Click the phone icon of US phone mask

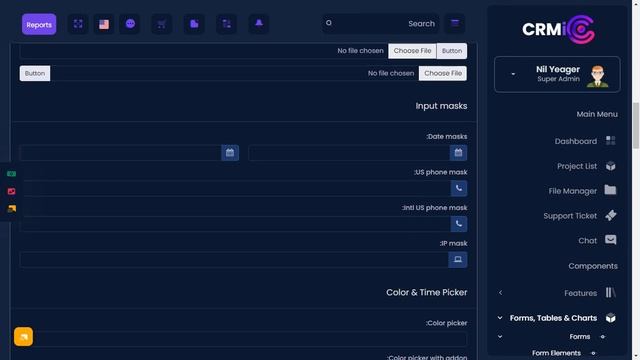coord(459,188)
